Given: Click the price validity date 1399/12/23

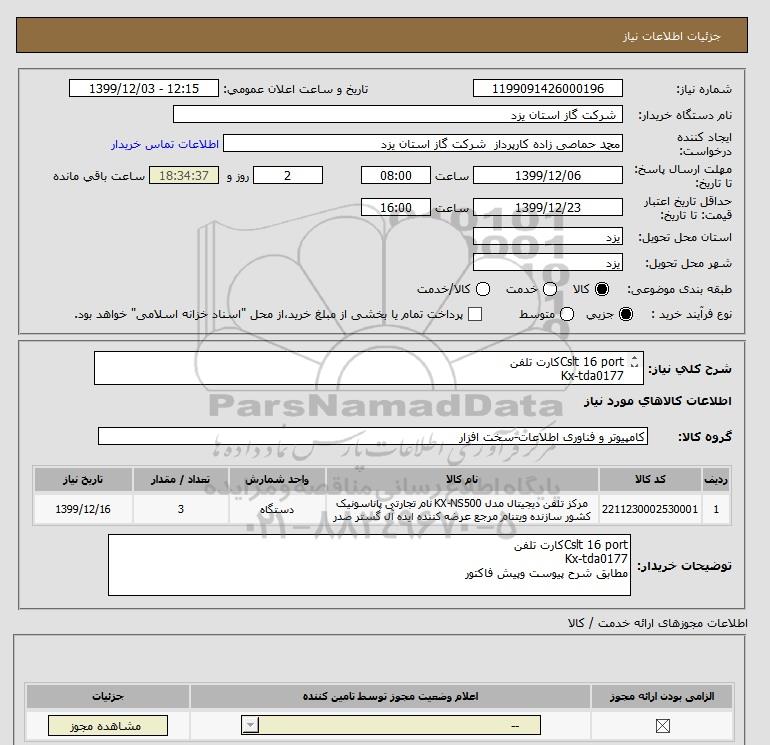Looking at the screenshot, I should pos(548,207).
